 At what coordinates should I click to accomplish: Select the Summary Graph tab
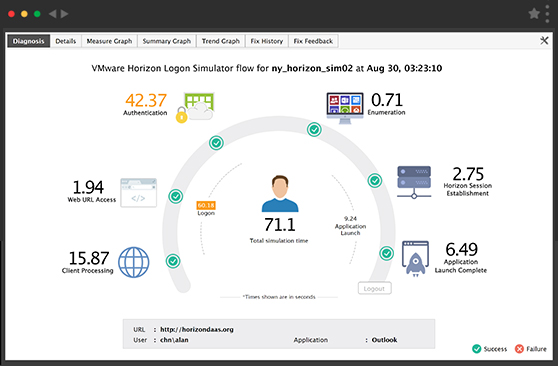tap(167, 41)
